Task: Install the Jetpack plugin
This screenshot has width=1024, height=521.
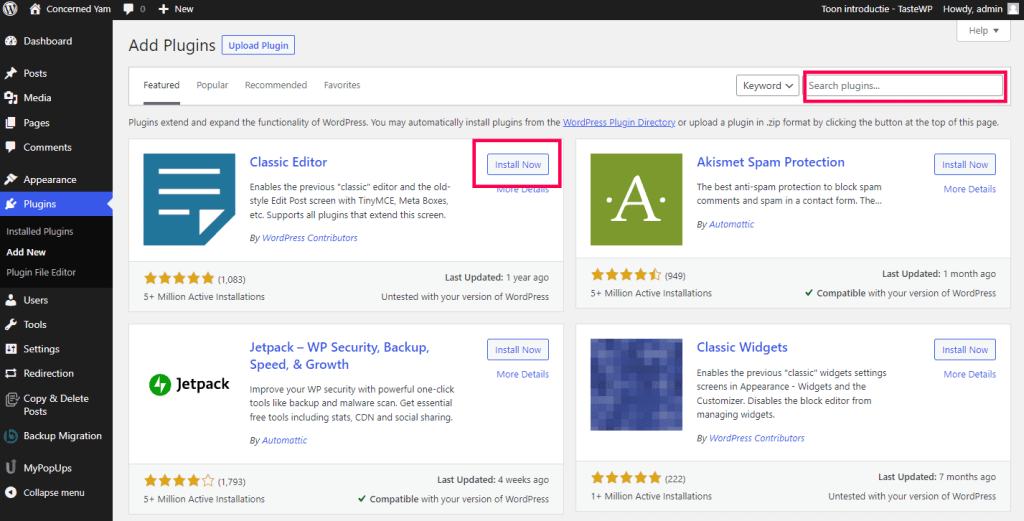Action: pos(518,350)
